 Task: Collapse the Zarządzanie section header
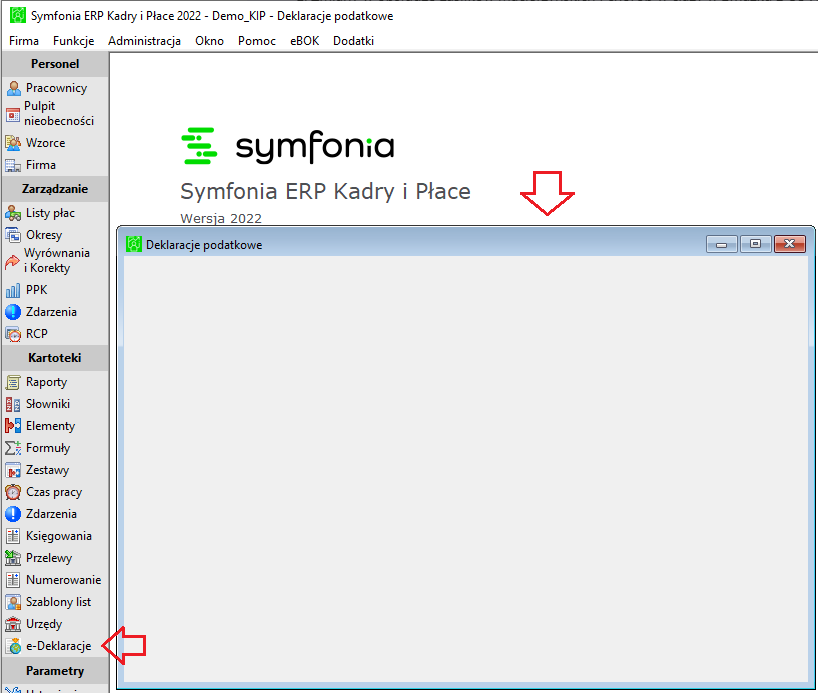tap(55, 189)
